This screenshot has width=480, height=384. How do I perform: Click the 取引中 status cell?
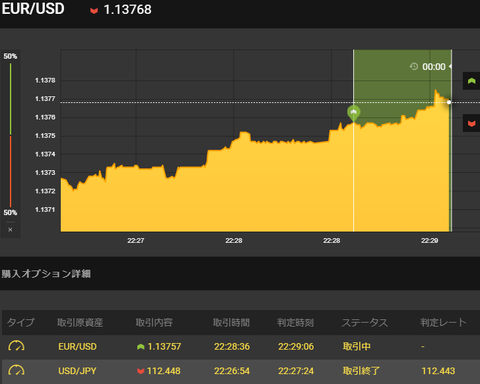click(x=357, y=347)
